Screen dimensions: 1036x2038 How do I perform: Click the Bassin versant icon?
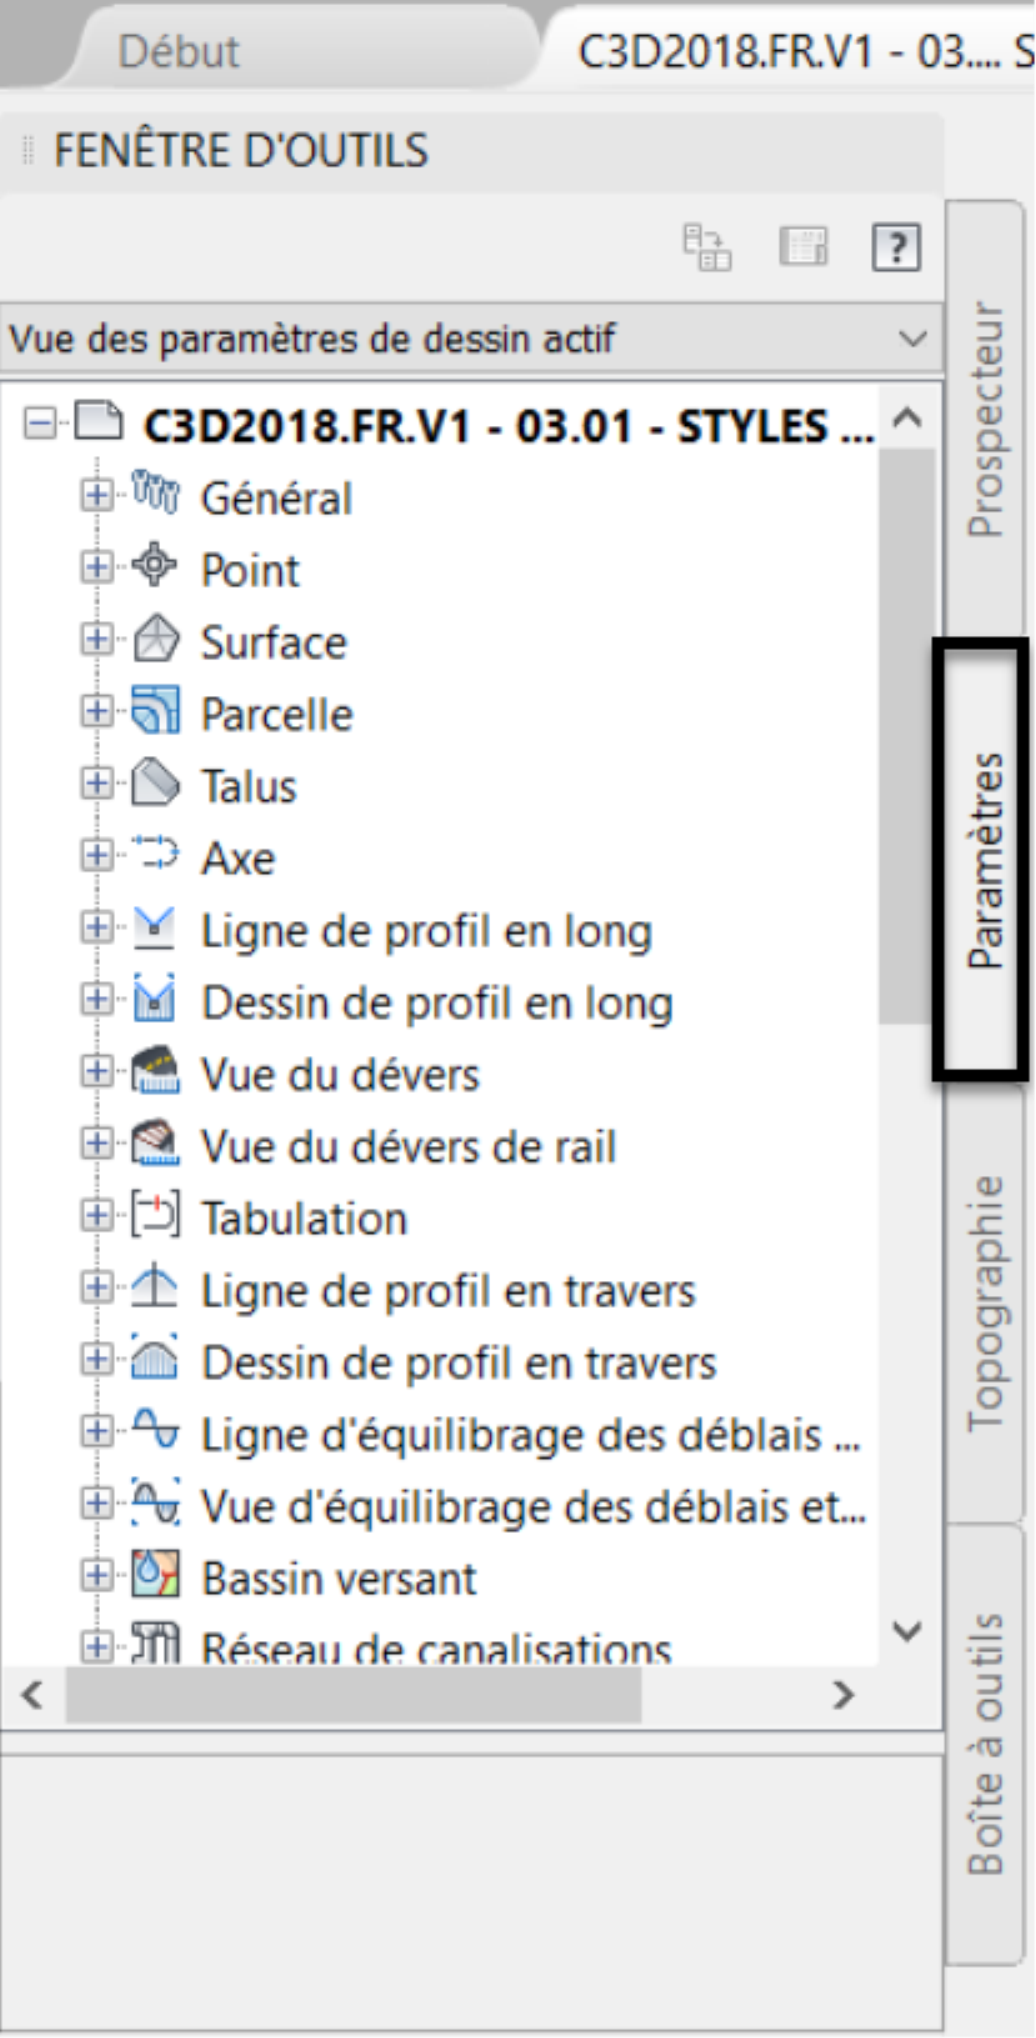156,1576
